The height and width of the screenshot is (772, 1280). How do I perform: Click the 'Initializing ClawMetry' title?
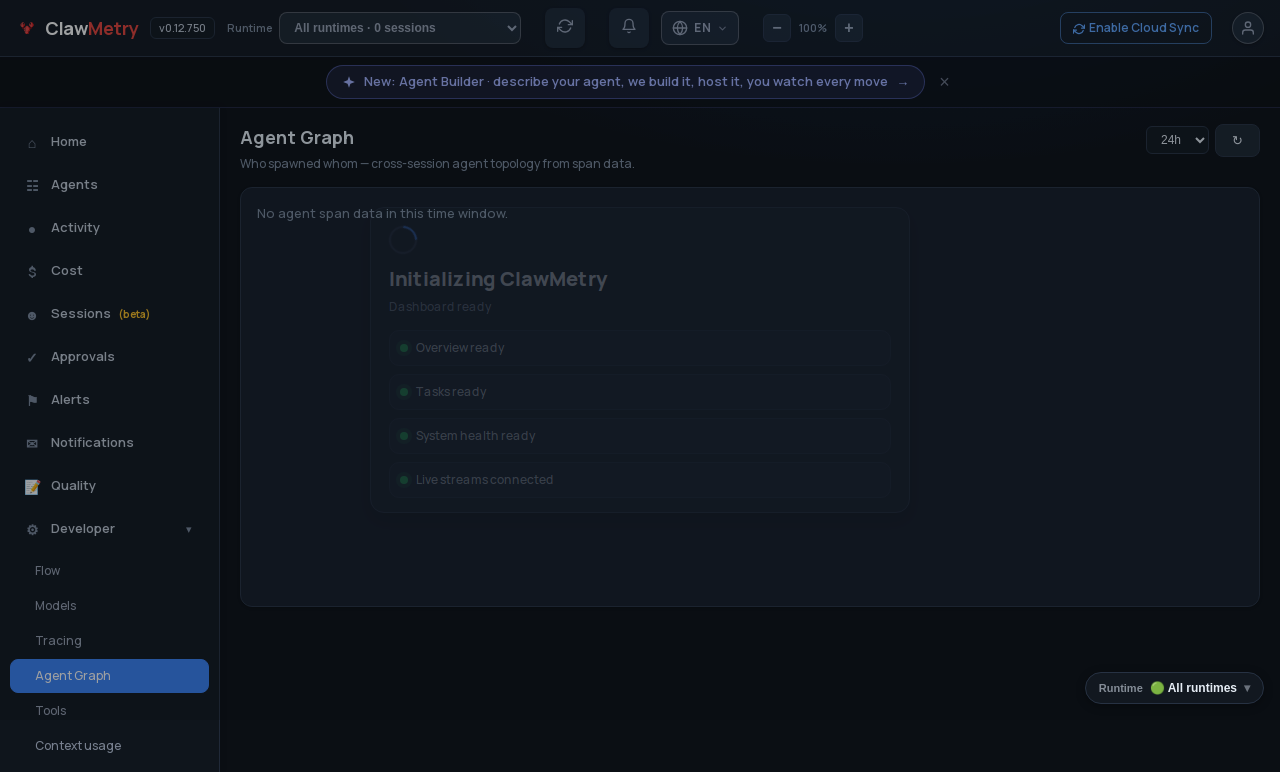(x=498, y=279)
